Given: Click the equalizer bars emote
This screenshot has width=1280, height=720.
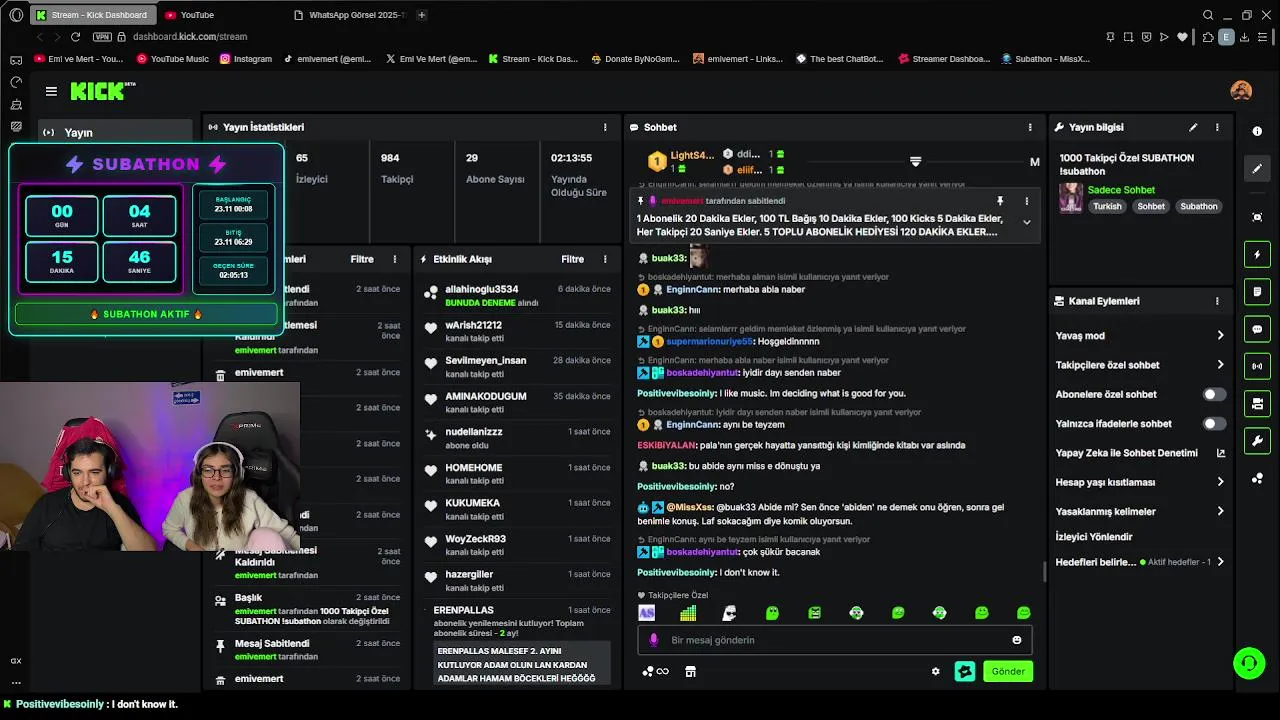Looking at the screenshot, I should 688,613.
